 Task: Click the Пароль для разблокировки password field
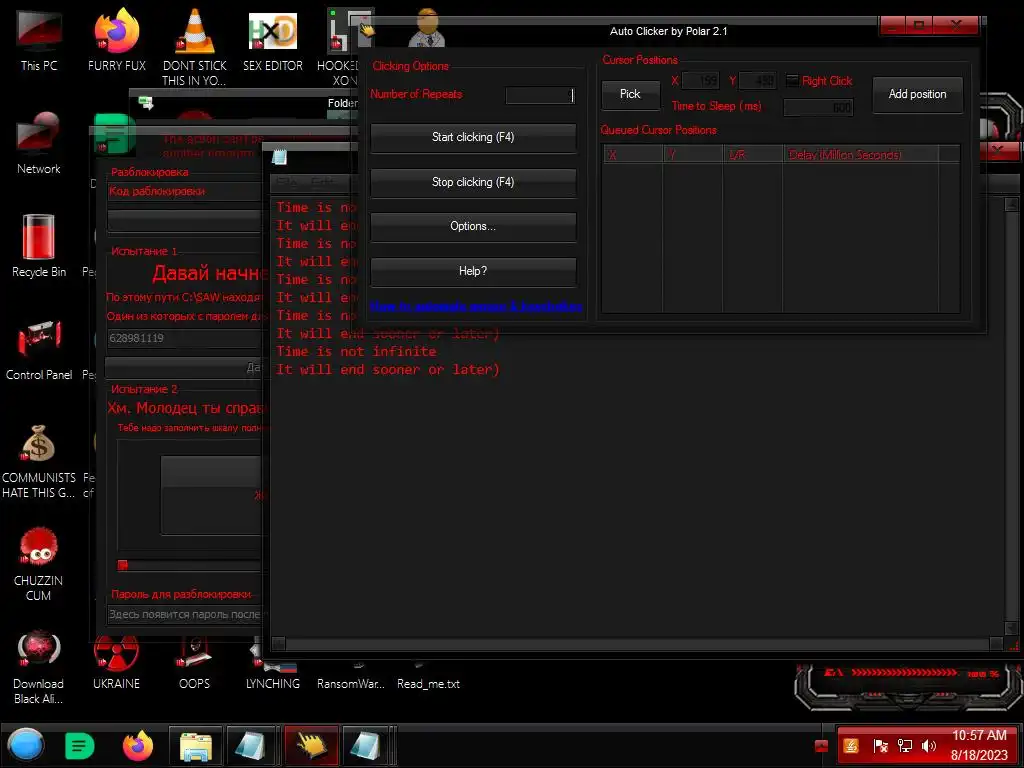coord(185,615)
